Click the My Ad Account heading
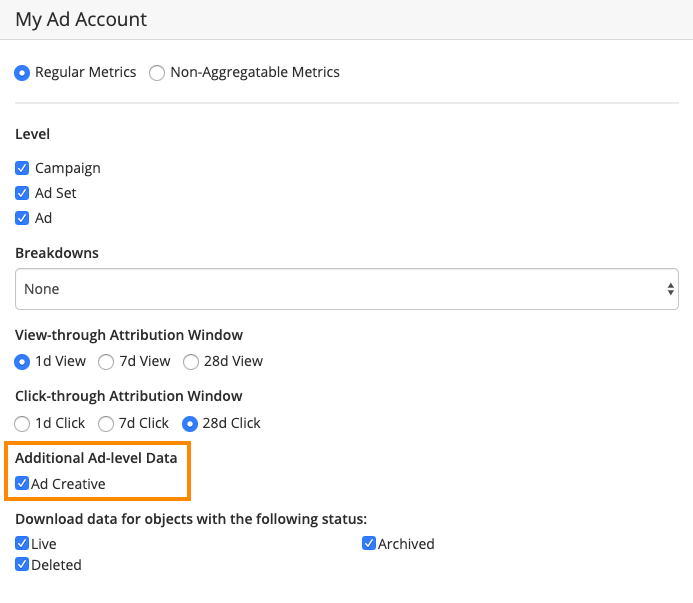Viewport: 693px width, 603px height. point(81,20)
